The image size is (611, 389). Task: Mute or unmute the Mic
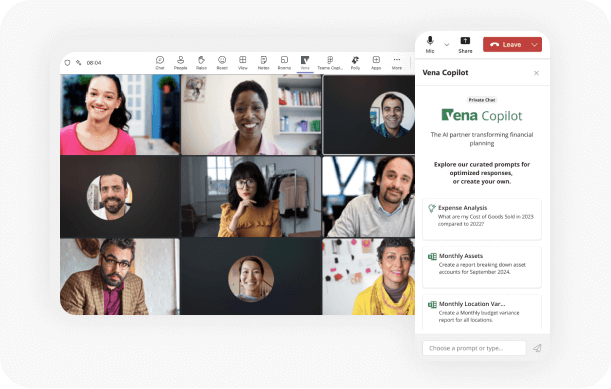click(x=430, y=44)
